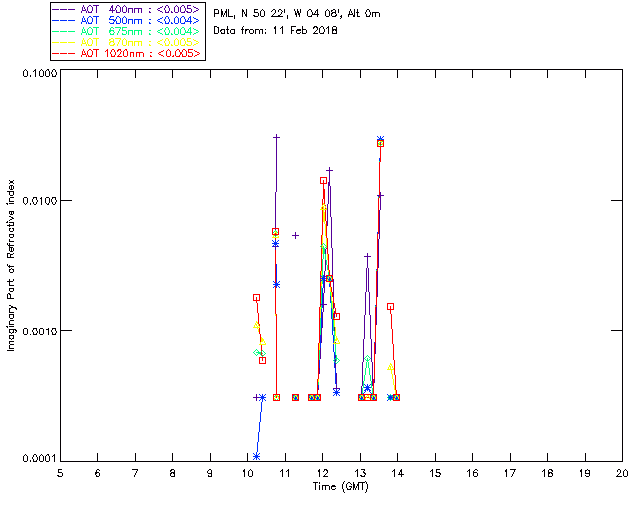
Task: Click the x-axis tick label 15
Action: pyautogui.click(x=435, y=473)
